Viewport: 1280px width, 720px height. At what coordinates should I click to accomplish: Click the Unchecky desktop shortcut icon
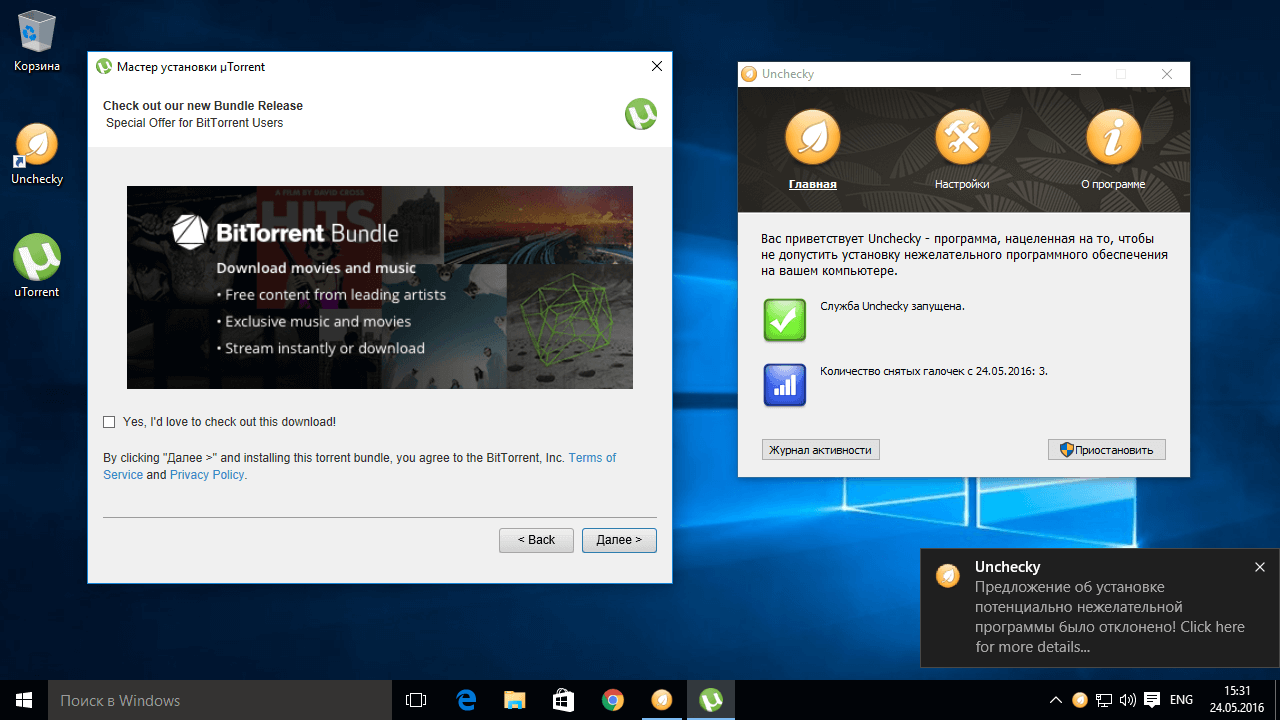coord(37,145)
